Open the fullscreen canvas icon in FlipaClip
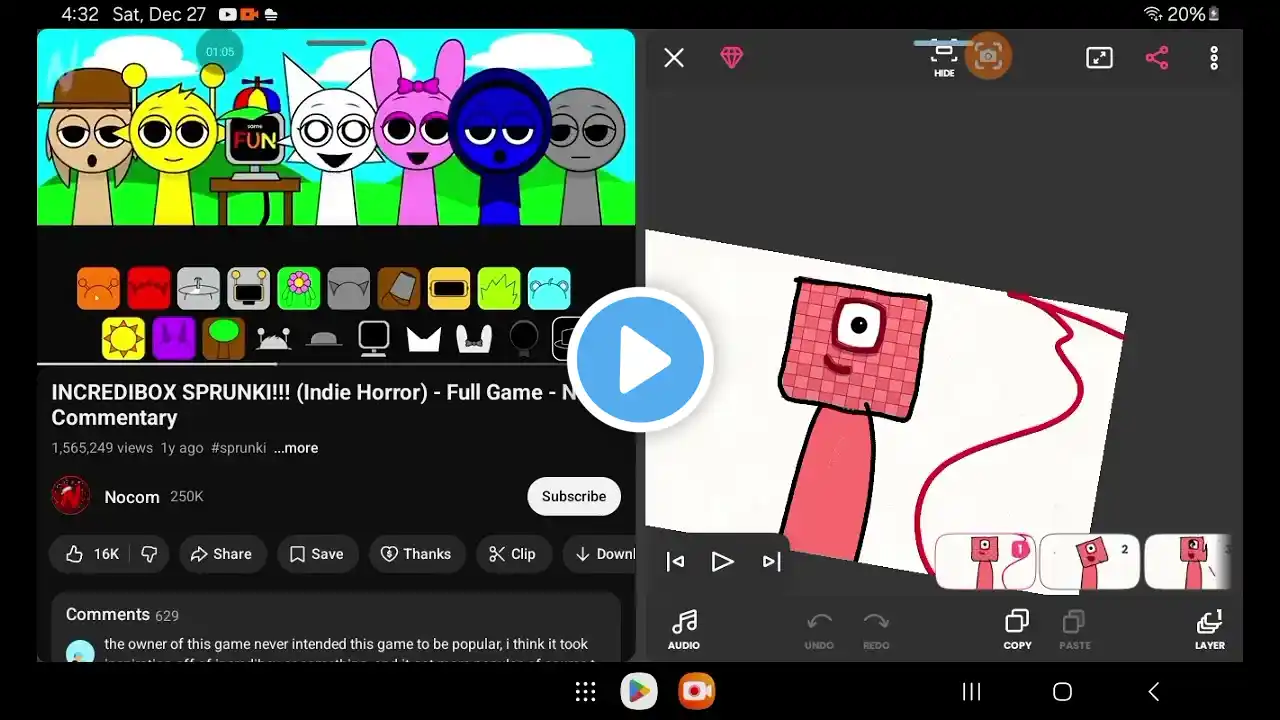The width and height of the screenshot is (1280, 720). tap(1099, 58)
